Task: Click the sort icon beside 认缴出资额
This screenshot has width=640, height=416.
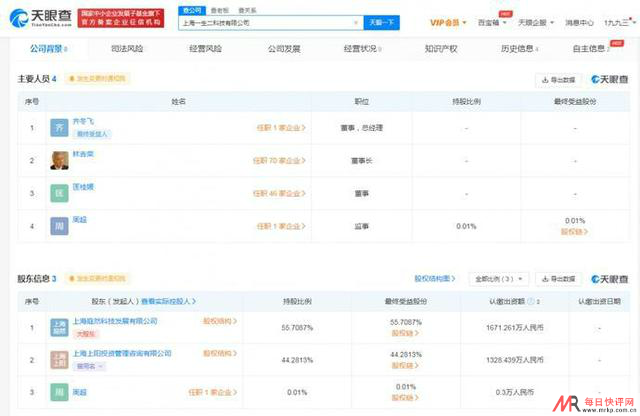Action: click(x=538, y=301)
